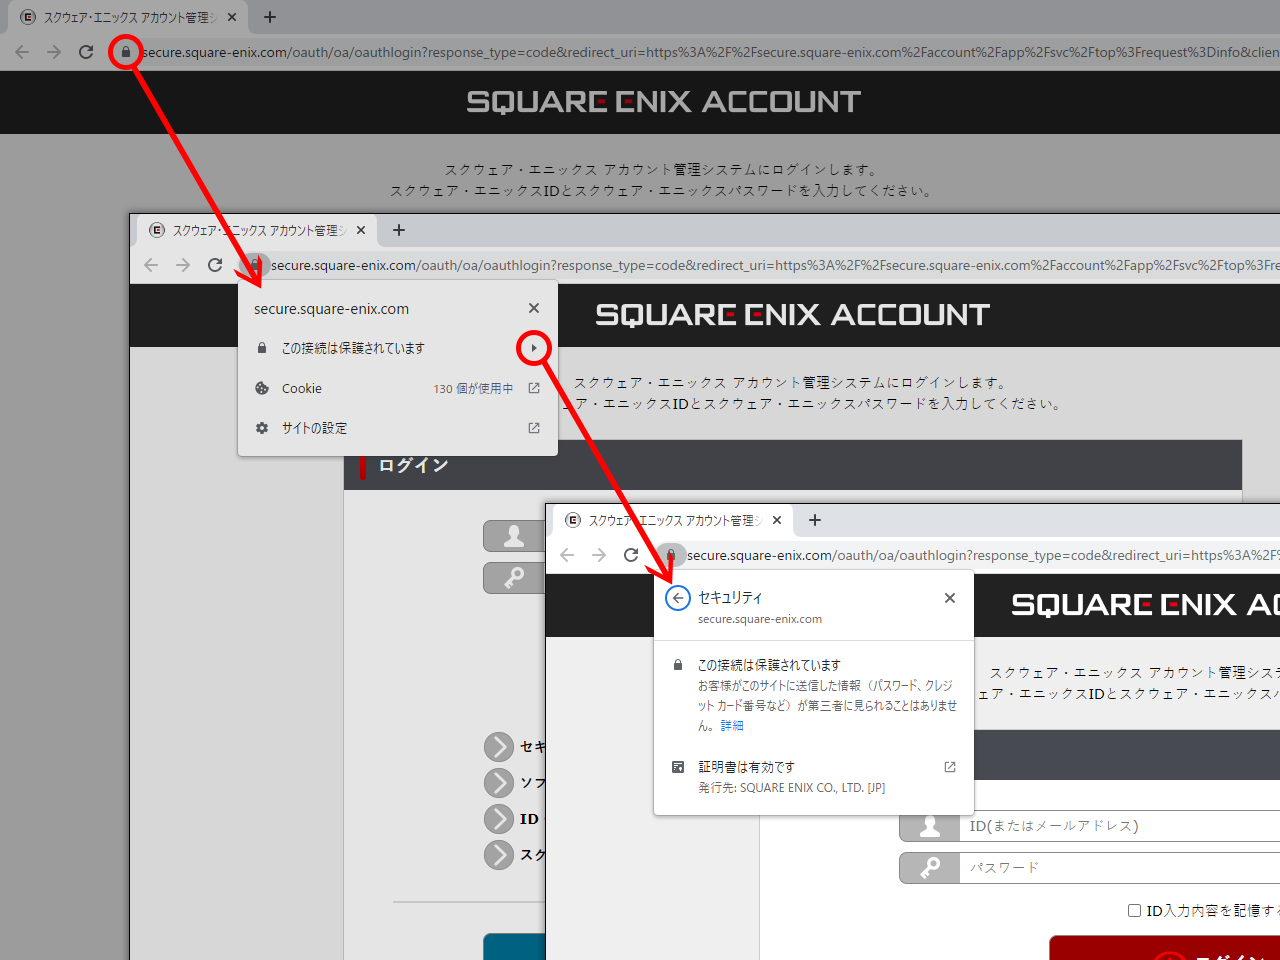Click the secure.square-enix.com title in the middle popup

click(331, 309)
